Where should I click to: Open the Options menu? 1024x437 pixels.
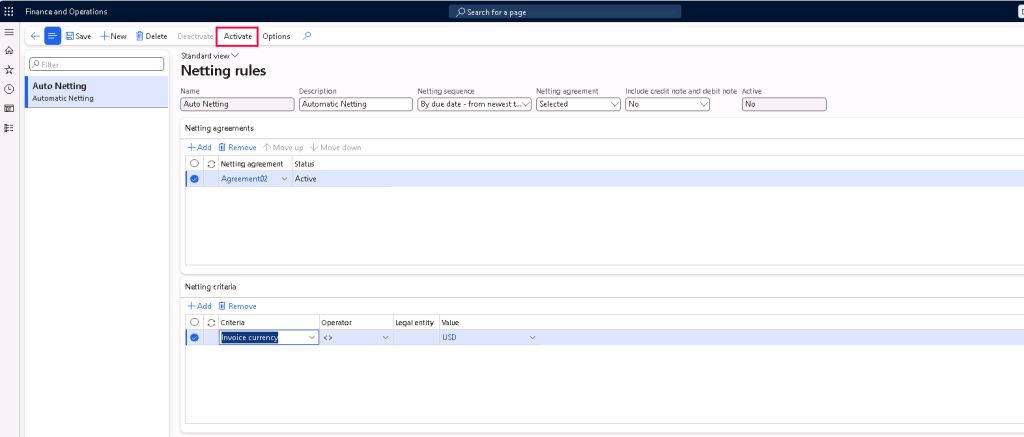coord(276,36)
